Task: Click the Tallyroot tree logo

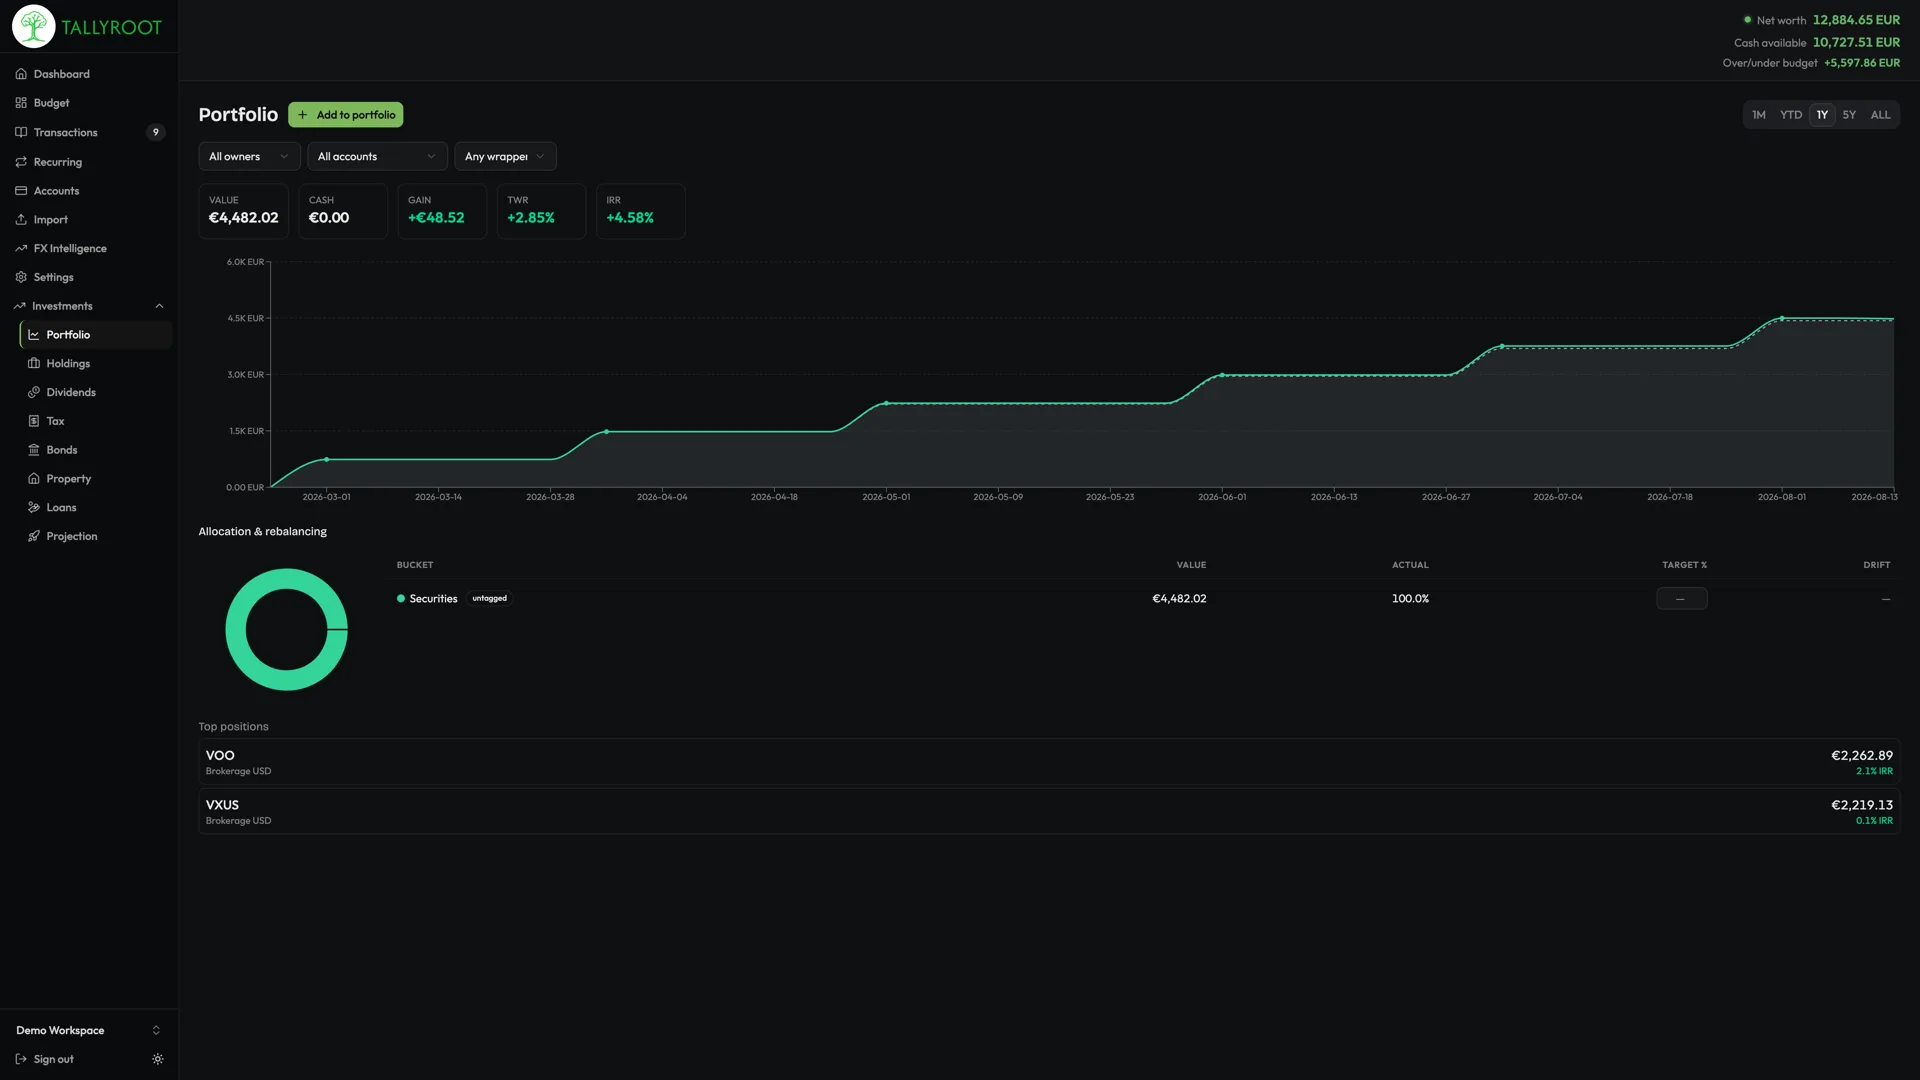Action: (33, 27)
